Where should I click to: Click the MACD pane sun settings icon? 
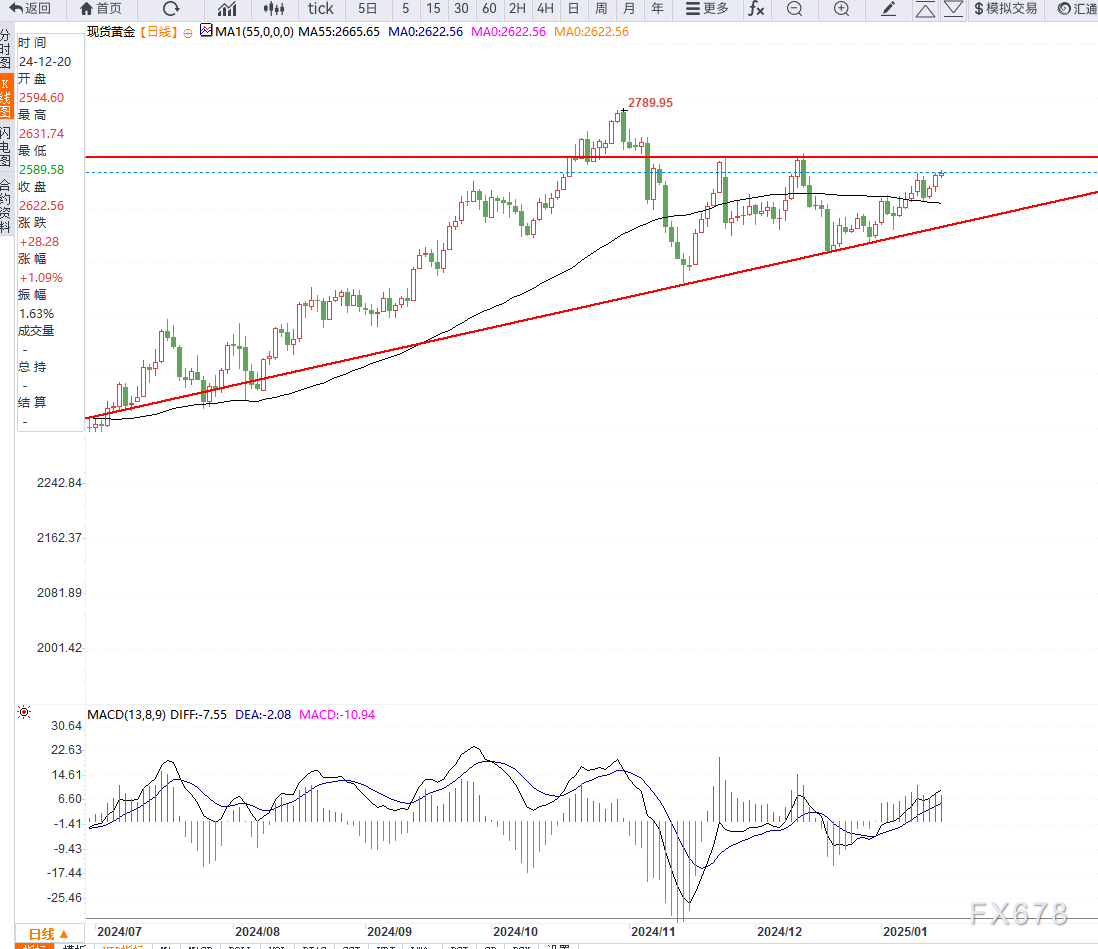(x=23, y=712)
